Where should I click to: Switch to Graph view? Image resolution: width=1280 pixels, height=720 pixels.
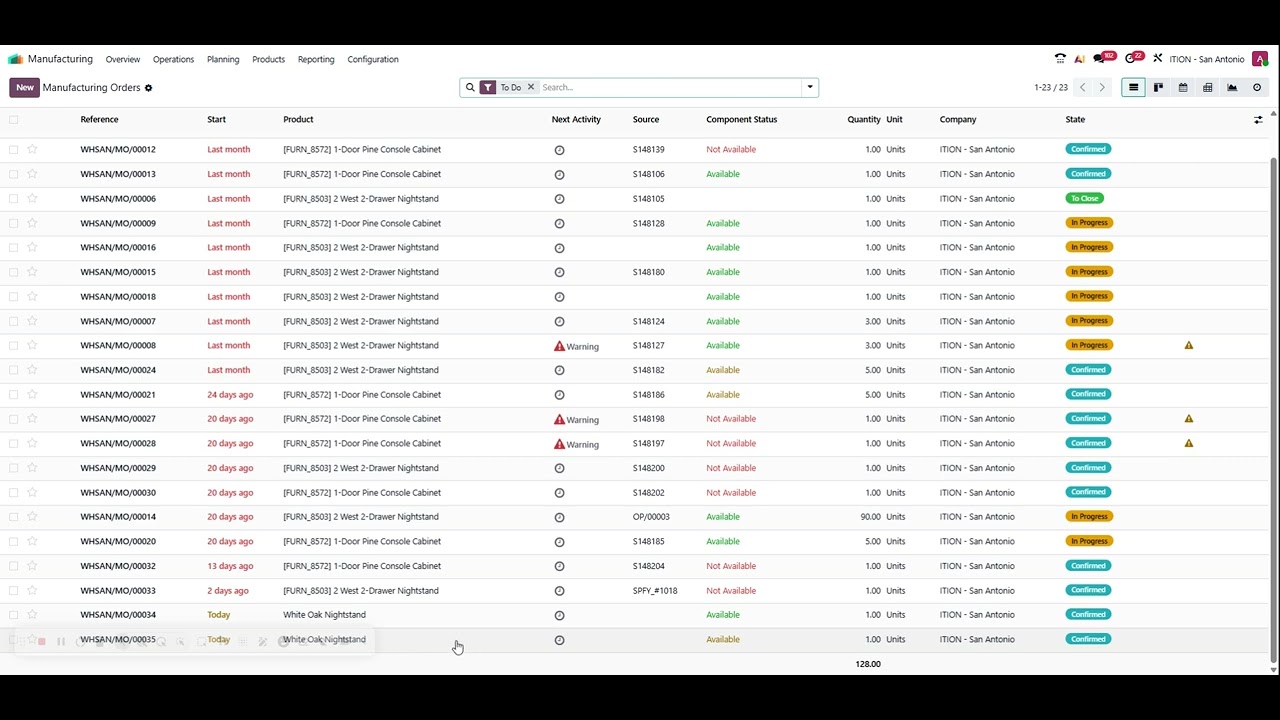pos(1232,88)
